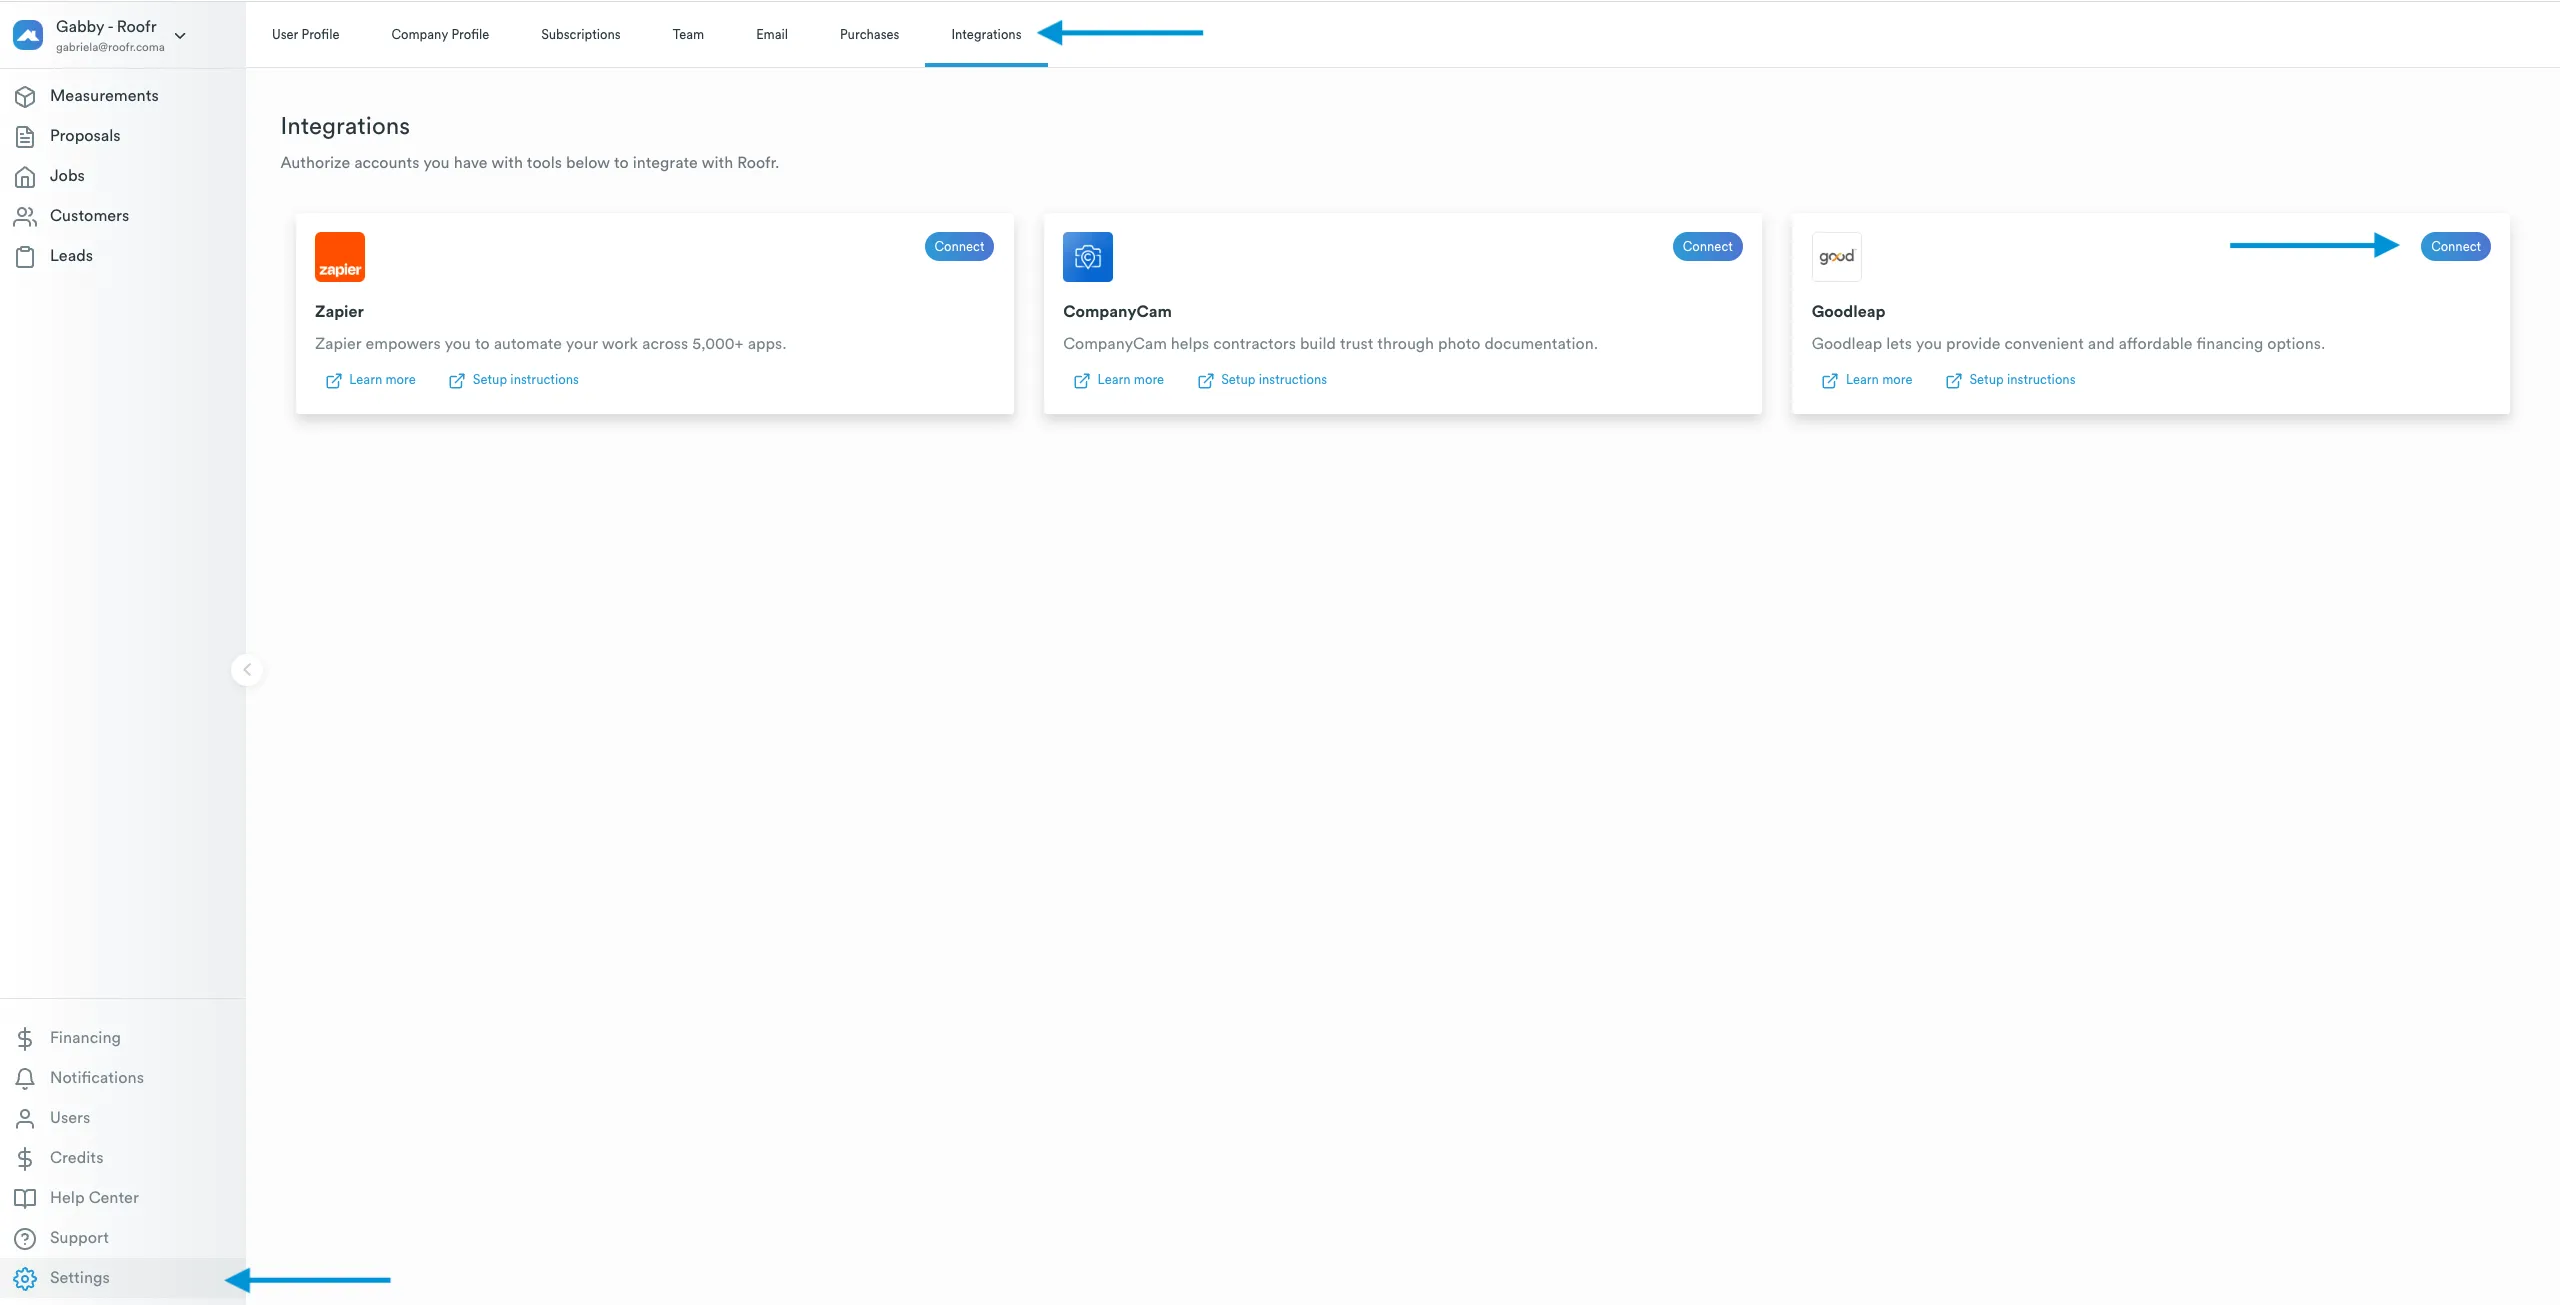Switch to the Subscriptions tab
The width and height of the screenshot is (2560, 1305).
coord(580,34)
